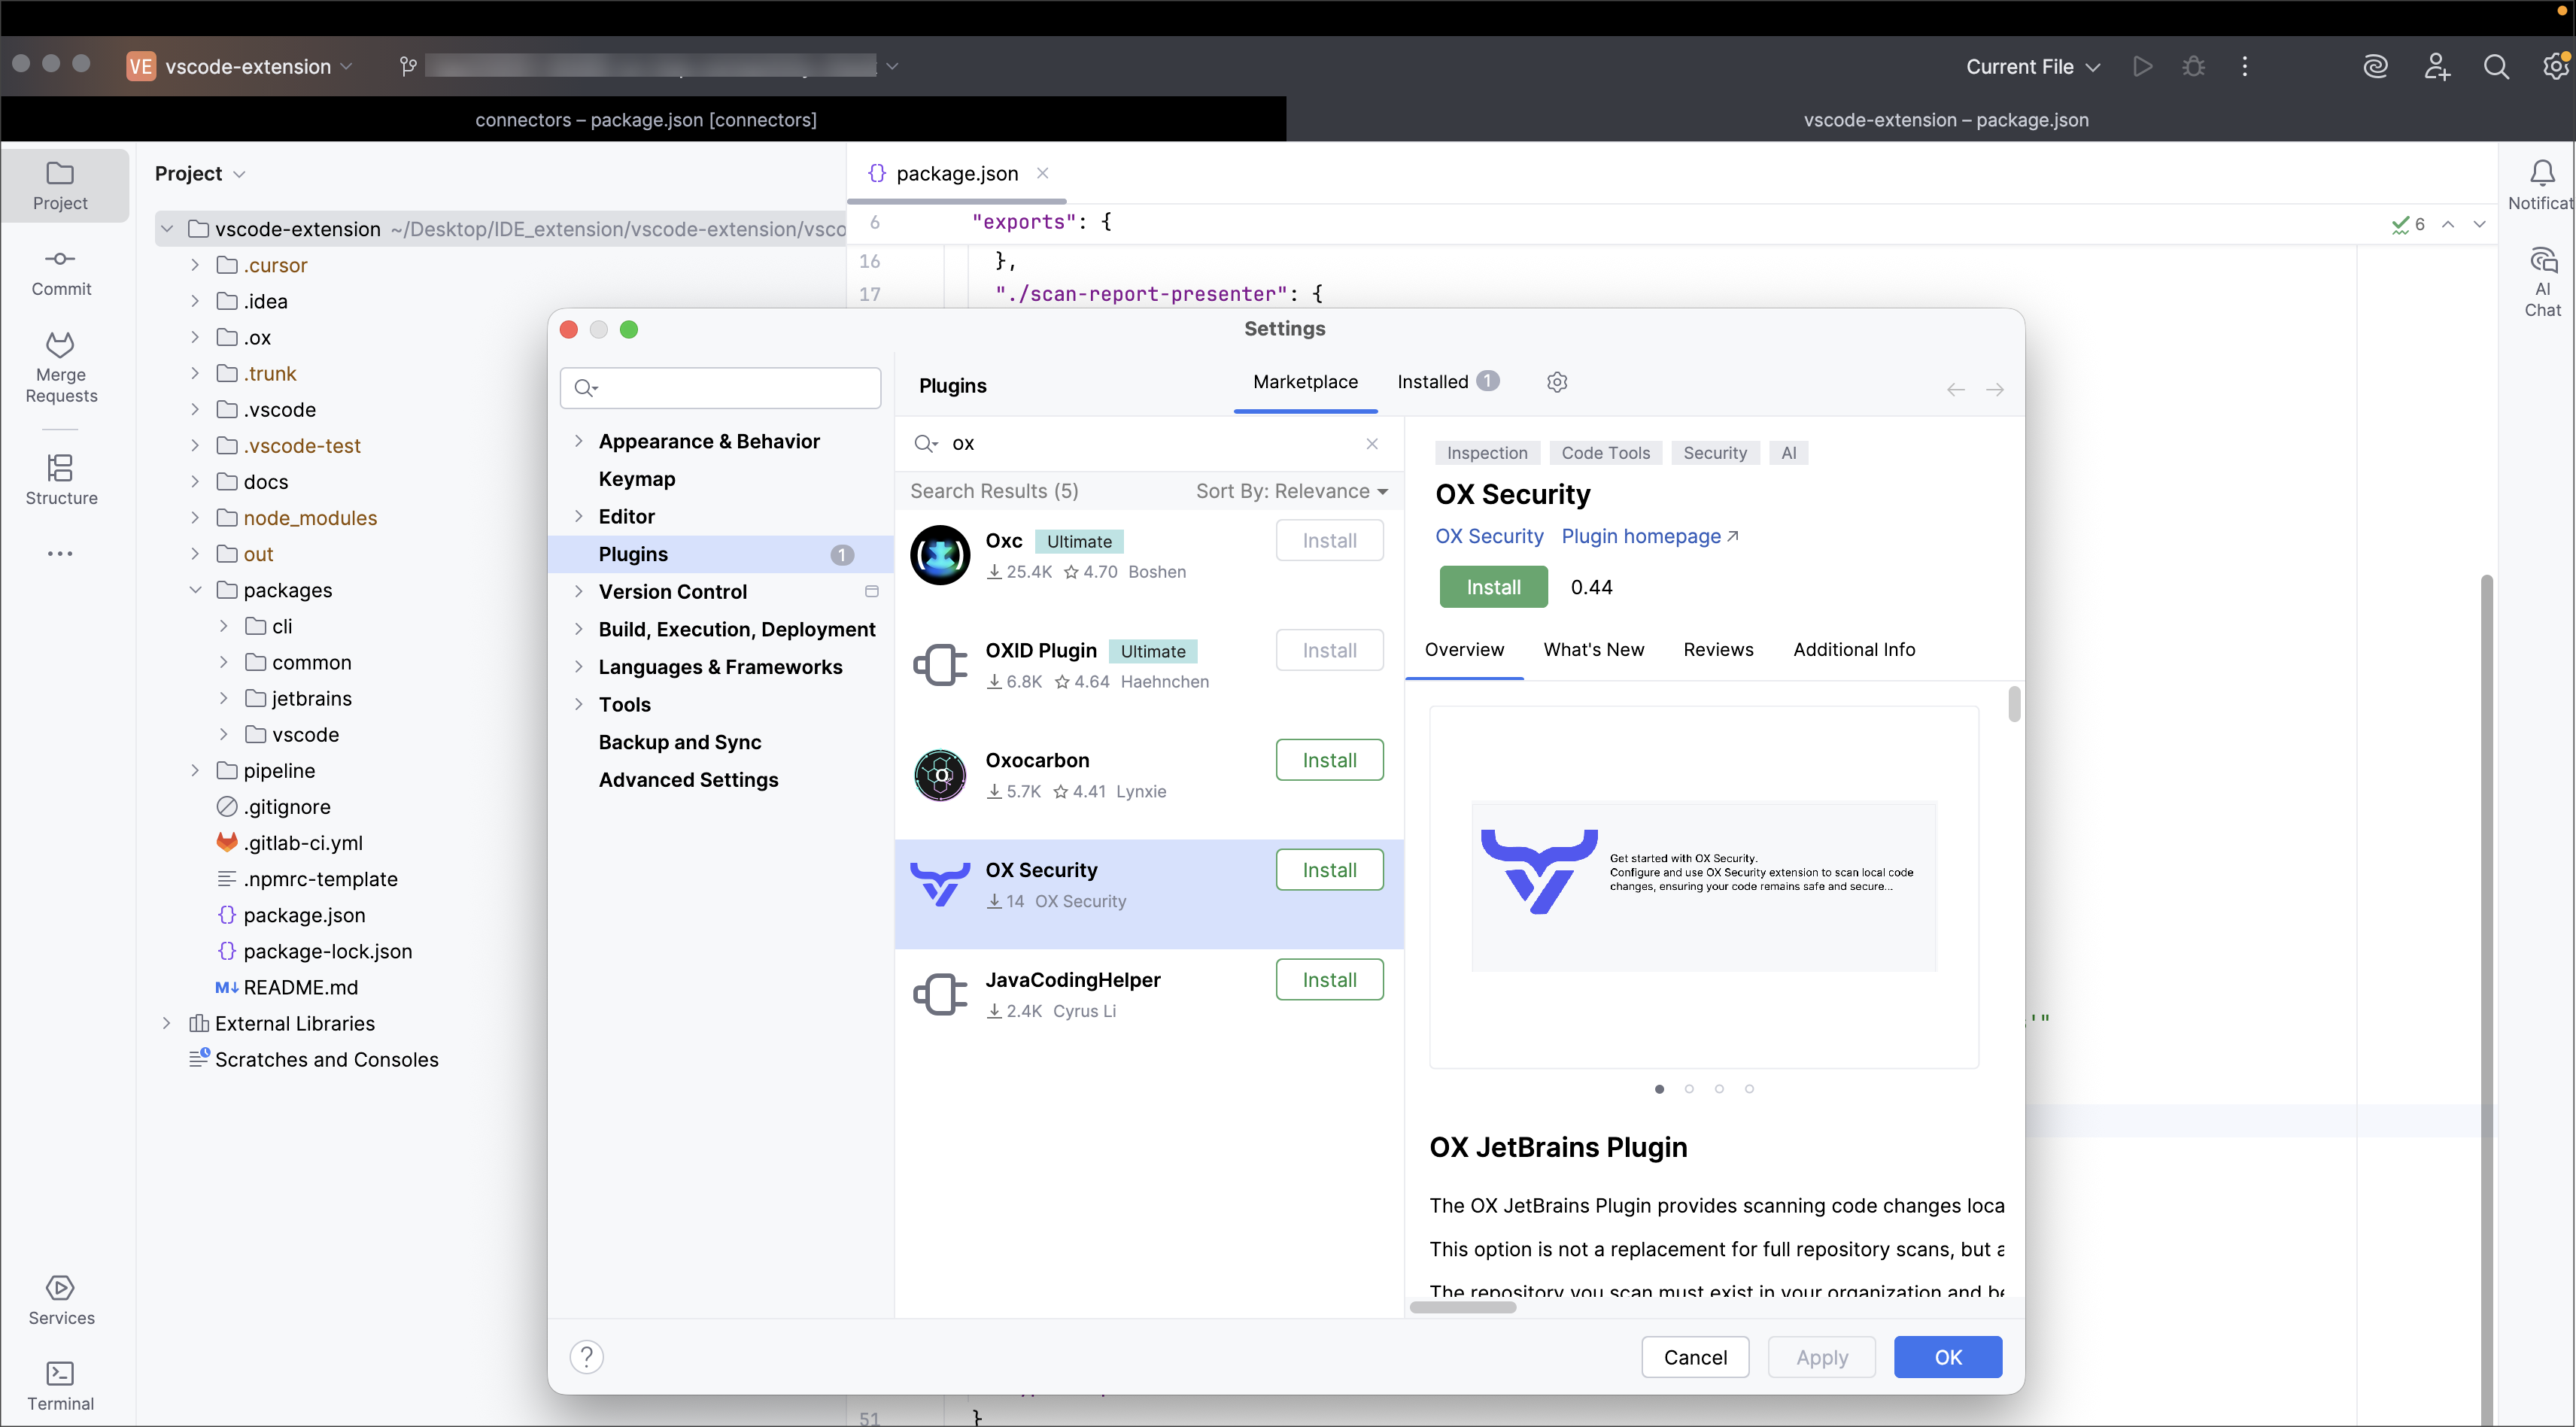Viewport: 2576px width, 1427px height.
Task: Click the Plugins gear settings icon
Action: pos(1557,382)
